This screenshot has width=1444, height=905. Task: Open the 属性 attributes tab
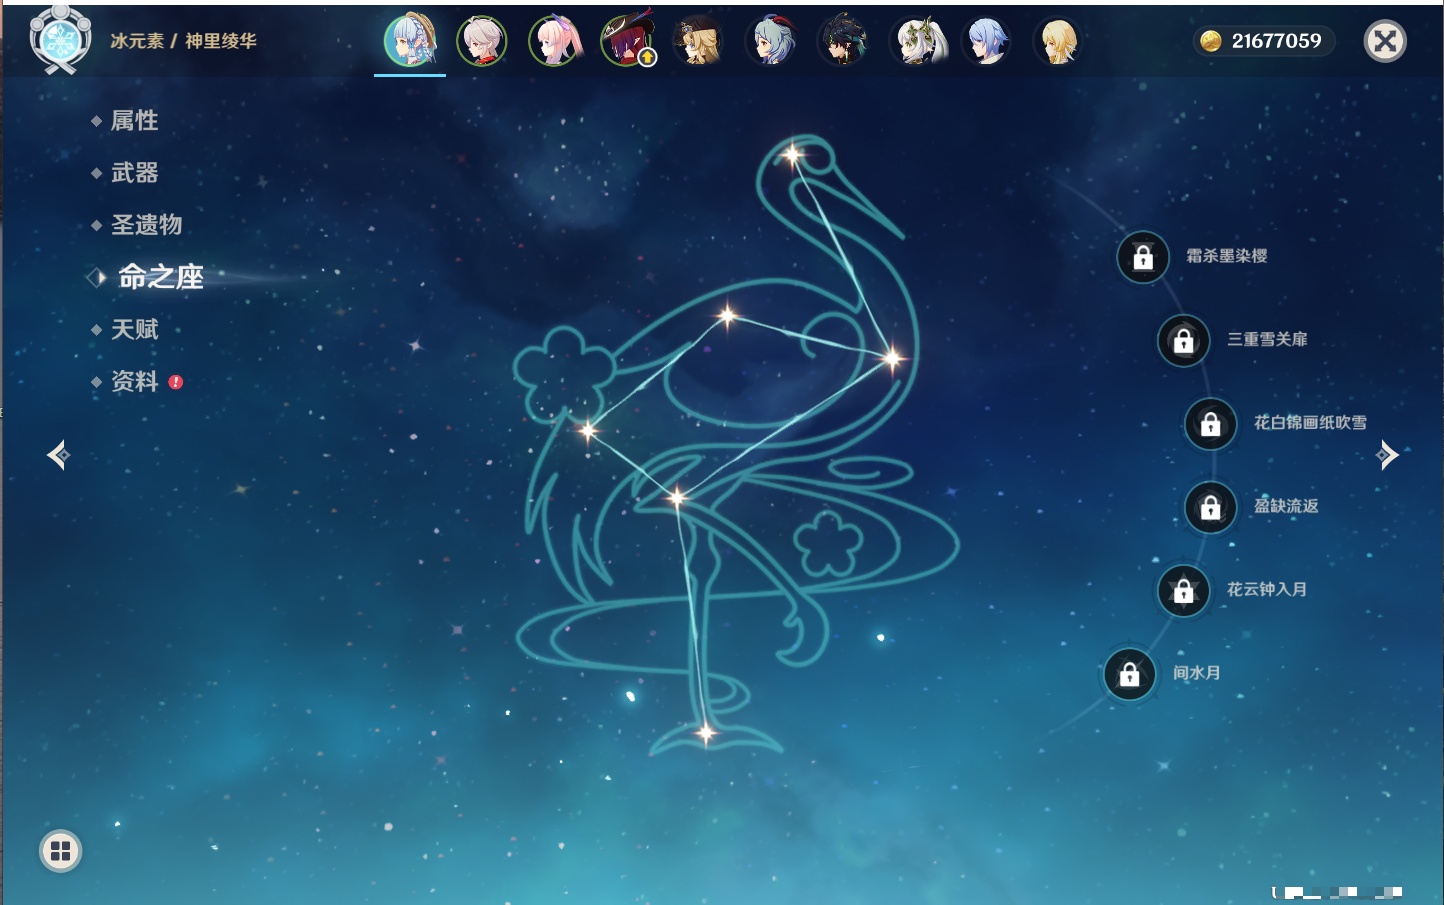[x=134, y=121]
